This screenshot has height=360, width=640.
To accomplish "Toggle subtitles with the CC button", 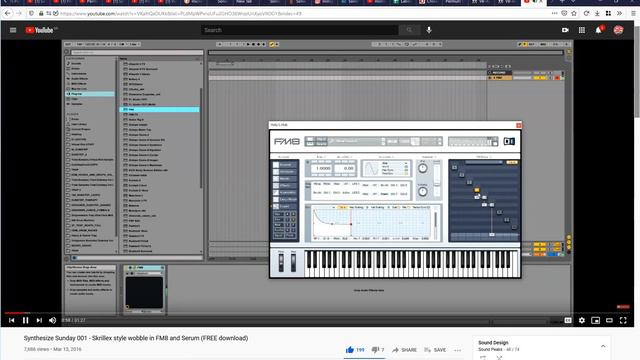I will [568, 320].
